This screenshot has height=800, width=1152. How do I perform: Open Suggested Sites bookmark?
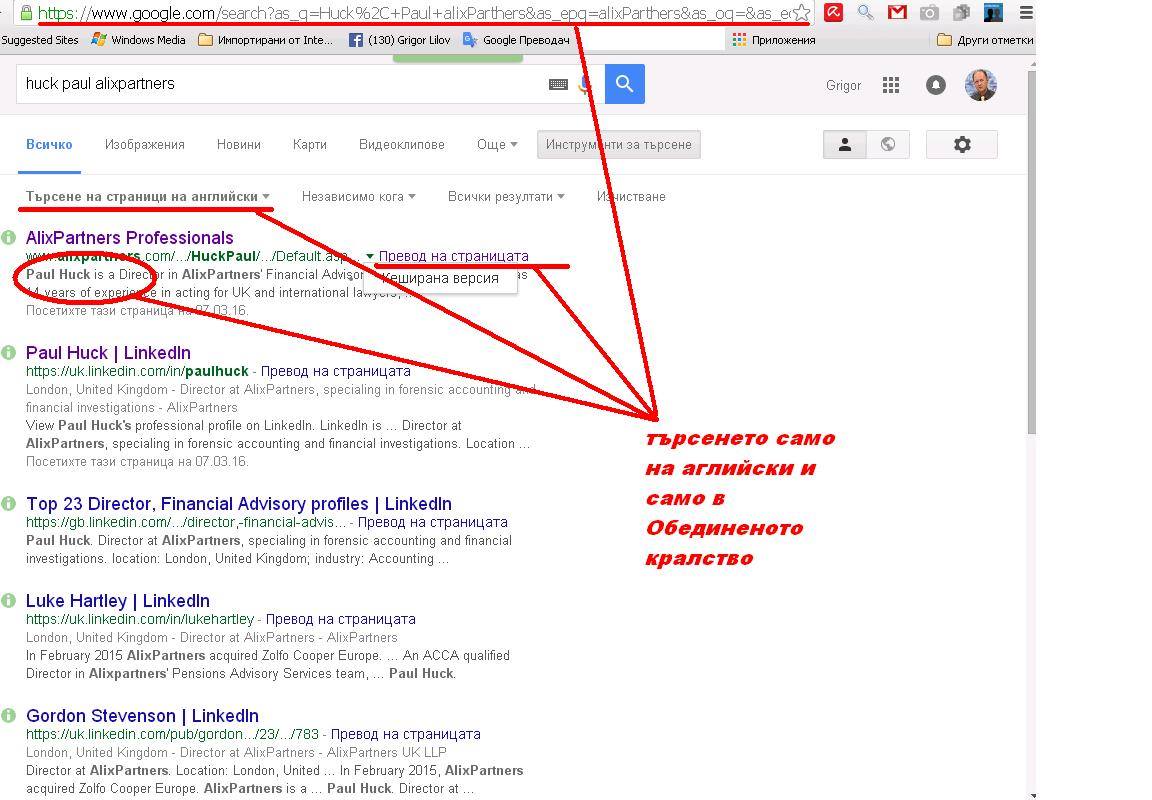pos(40,40)
